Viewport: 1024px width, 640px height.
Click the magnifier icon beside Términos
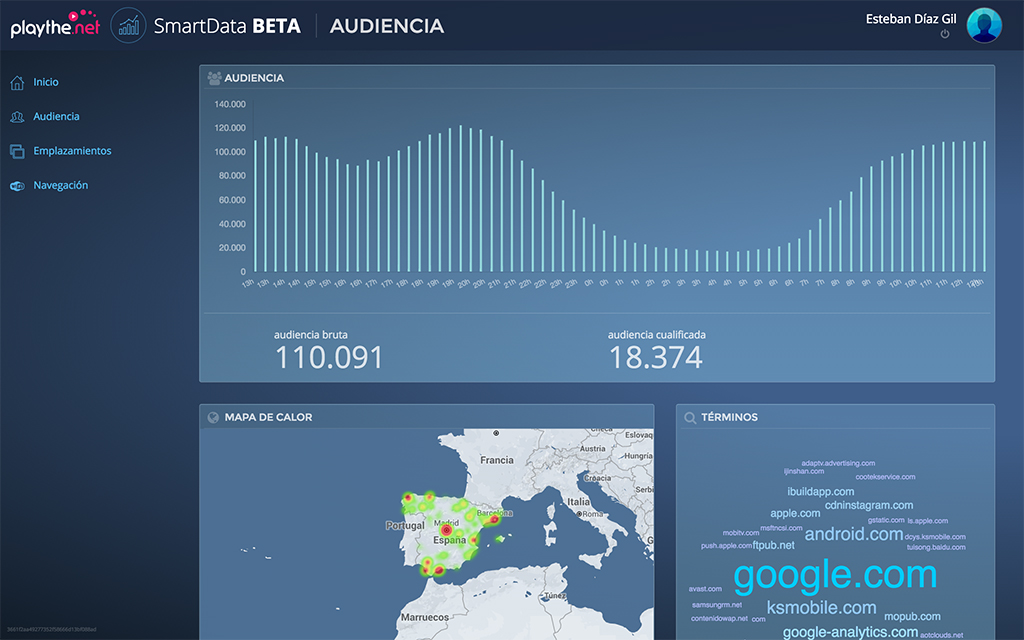[690, 417]
